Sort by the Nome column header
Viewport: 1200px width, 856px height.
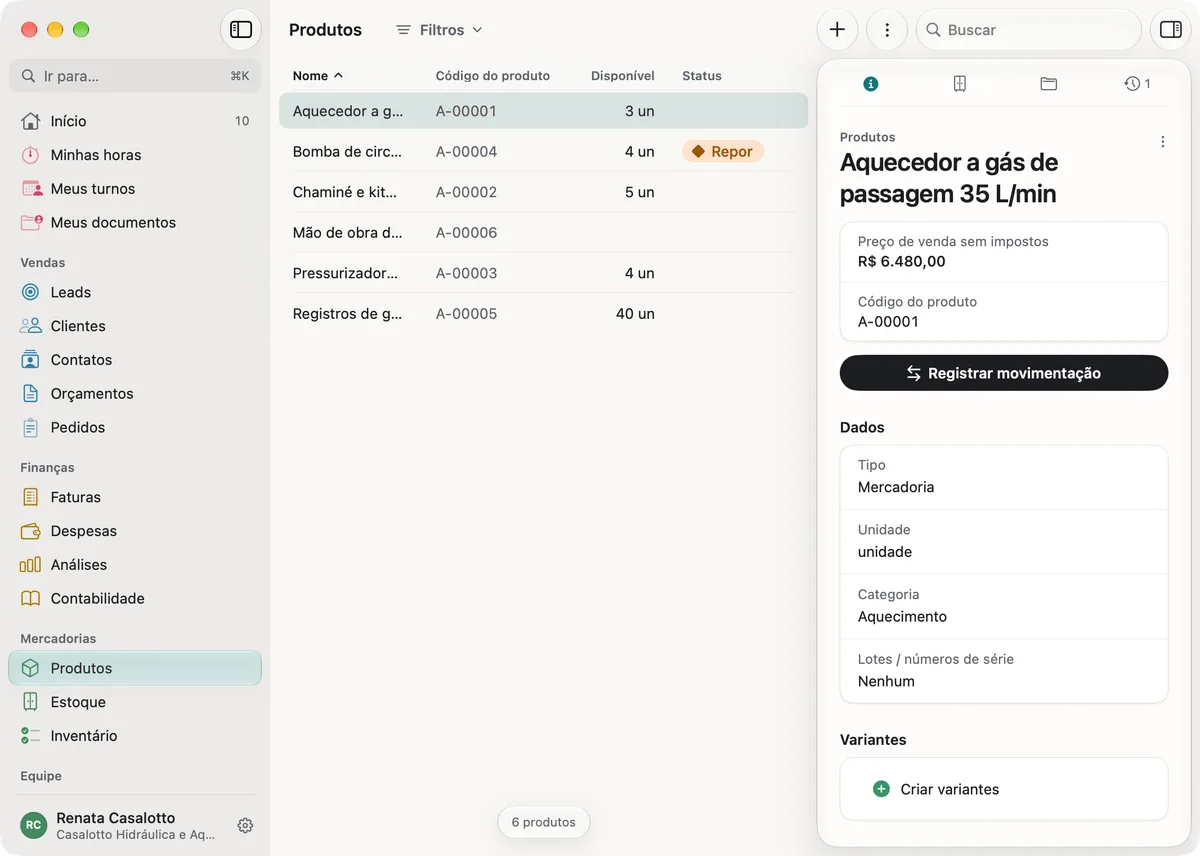click(x=317, y=76)
